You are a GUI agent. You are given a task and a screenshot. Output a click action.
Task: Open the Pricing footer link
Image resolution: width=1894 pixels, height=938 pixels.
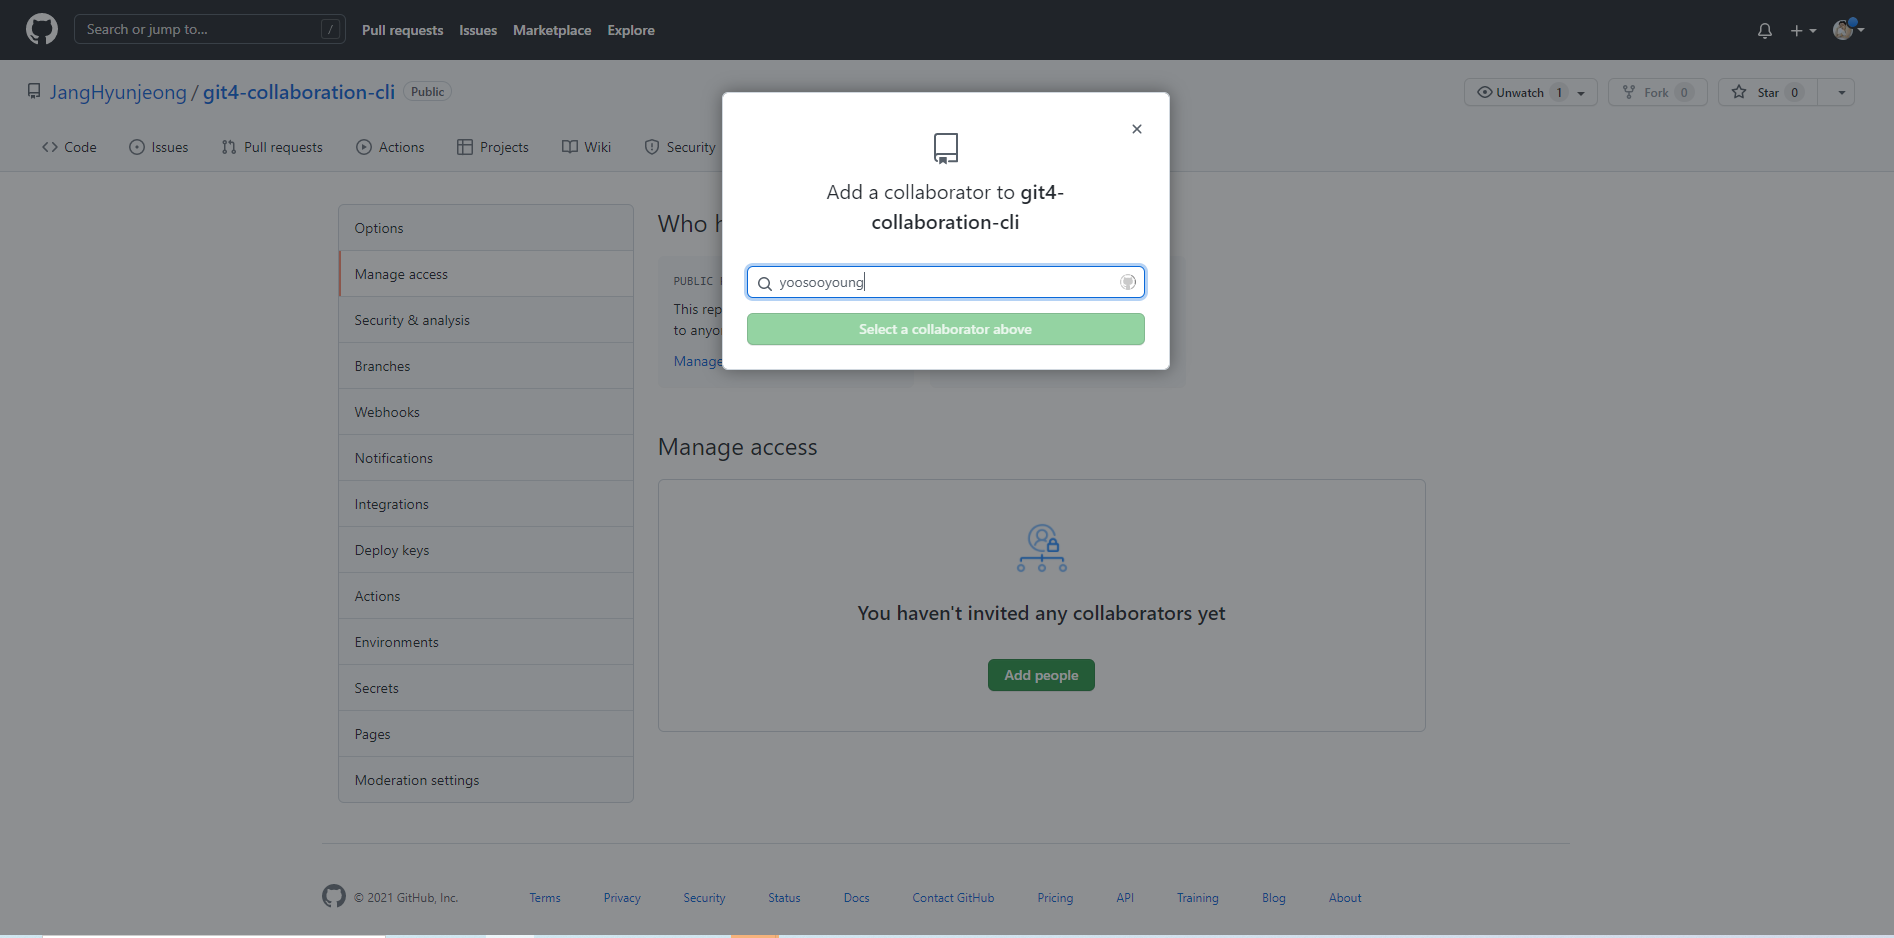[x=1055, y=898]
